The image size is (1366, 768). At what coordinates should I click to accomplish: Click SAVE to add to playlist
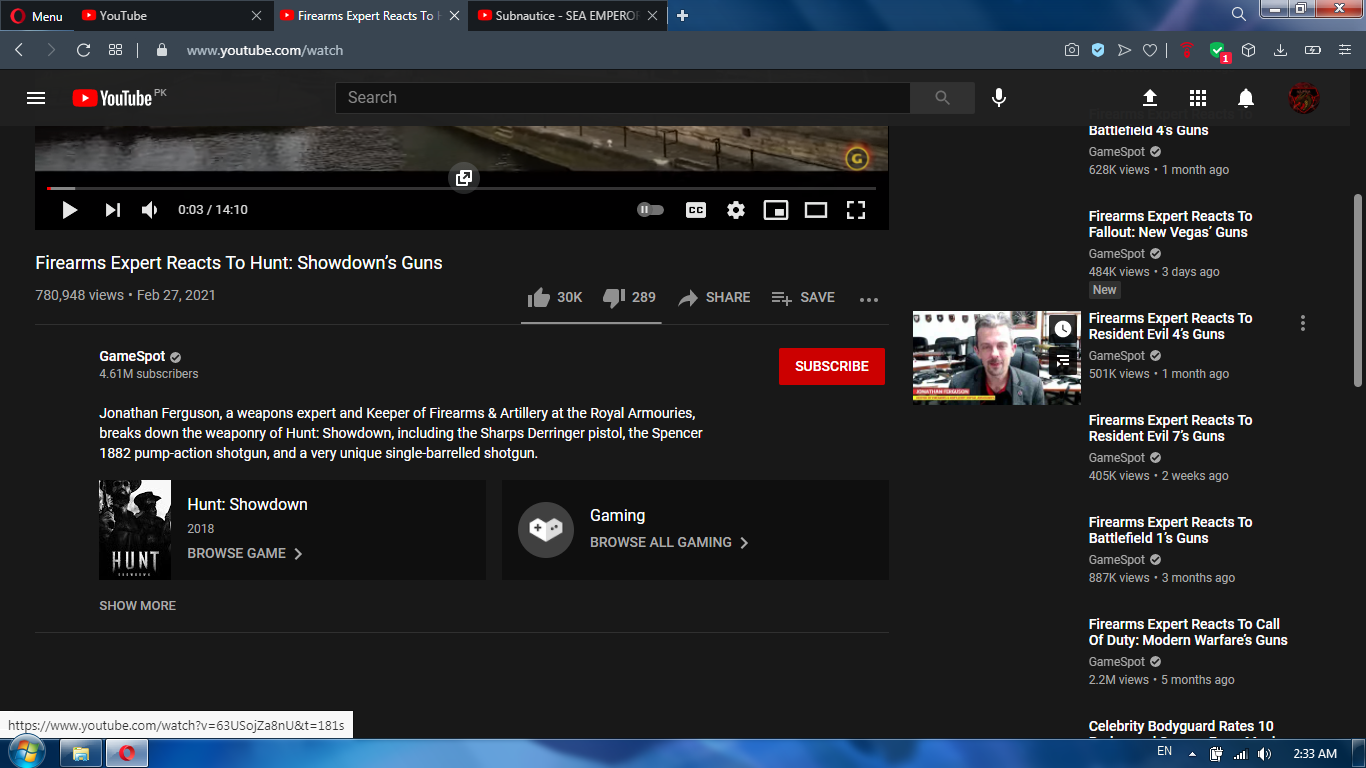point(803,297)
